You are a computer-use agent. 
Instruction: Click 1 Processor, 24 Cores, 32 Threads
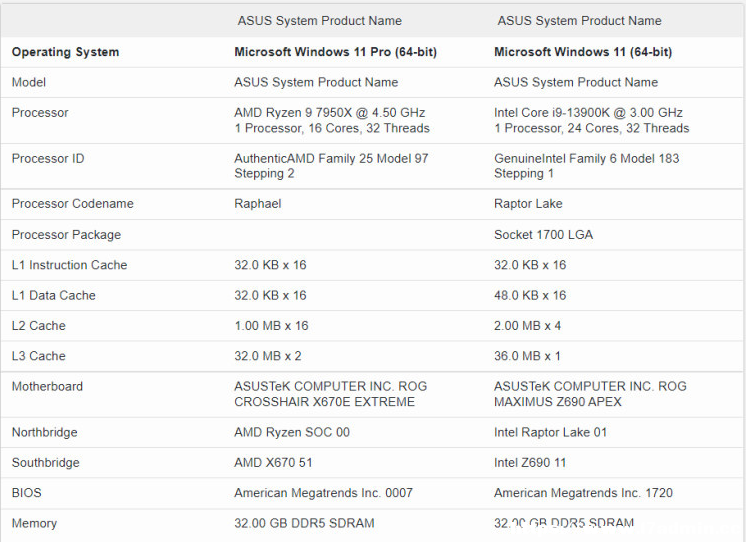click(591, 128)
